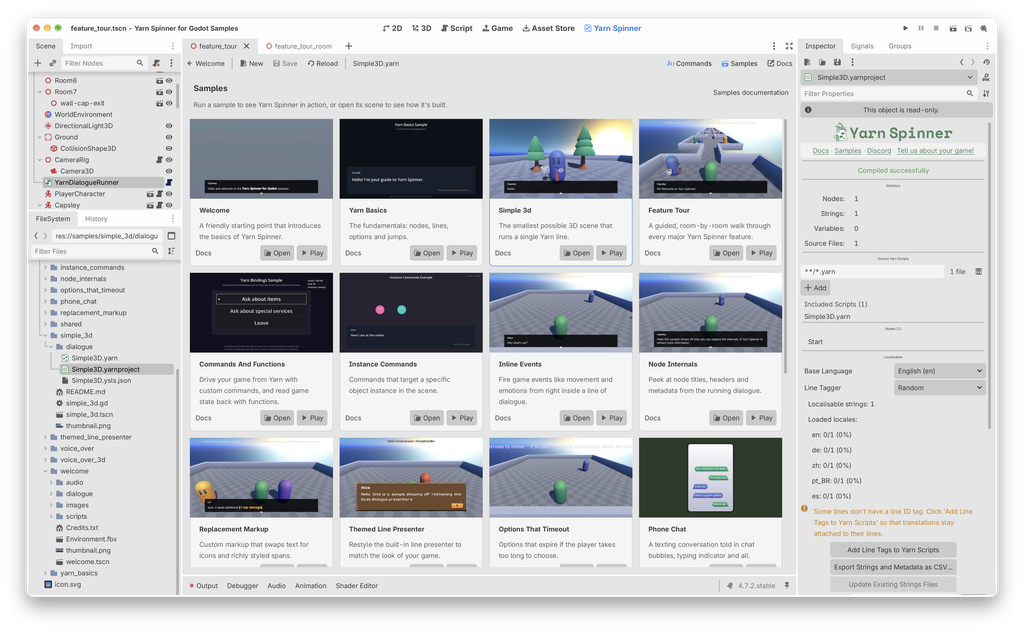Delete the **/*.yarn source pattern
Viewport: 1024px width, 632px height.
click(x=978, y=272)
